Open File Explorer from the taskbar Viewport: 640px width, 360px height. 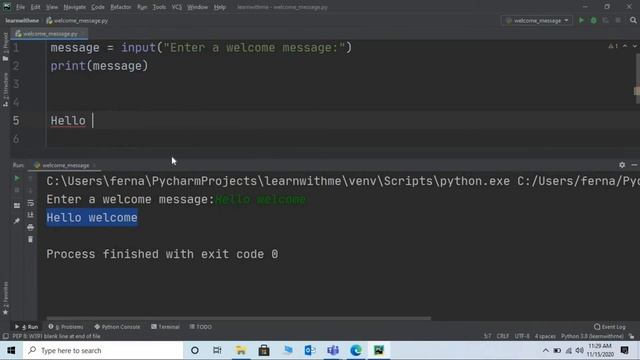pyautogui.click(x=241, y=350)
